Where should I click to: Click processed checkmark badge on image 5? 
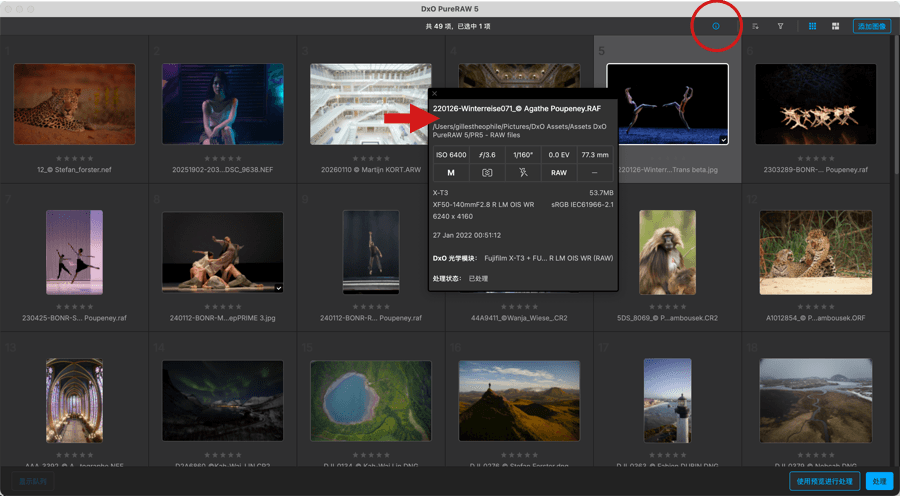(724, 140)
